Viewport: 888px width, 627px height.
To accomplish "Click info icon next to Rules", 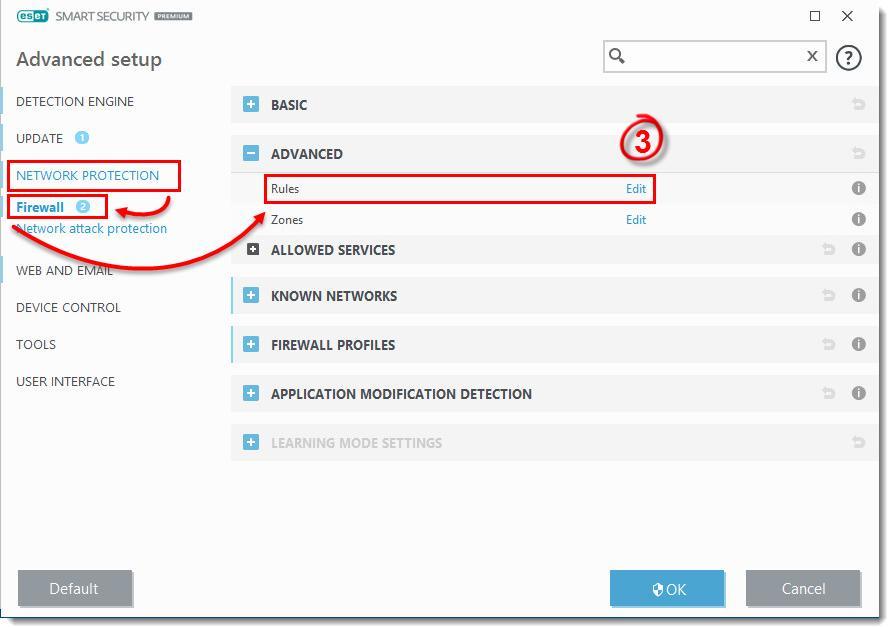I will 858,188.
